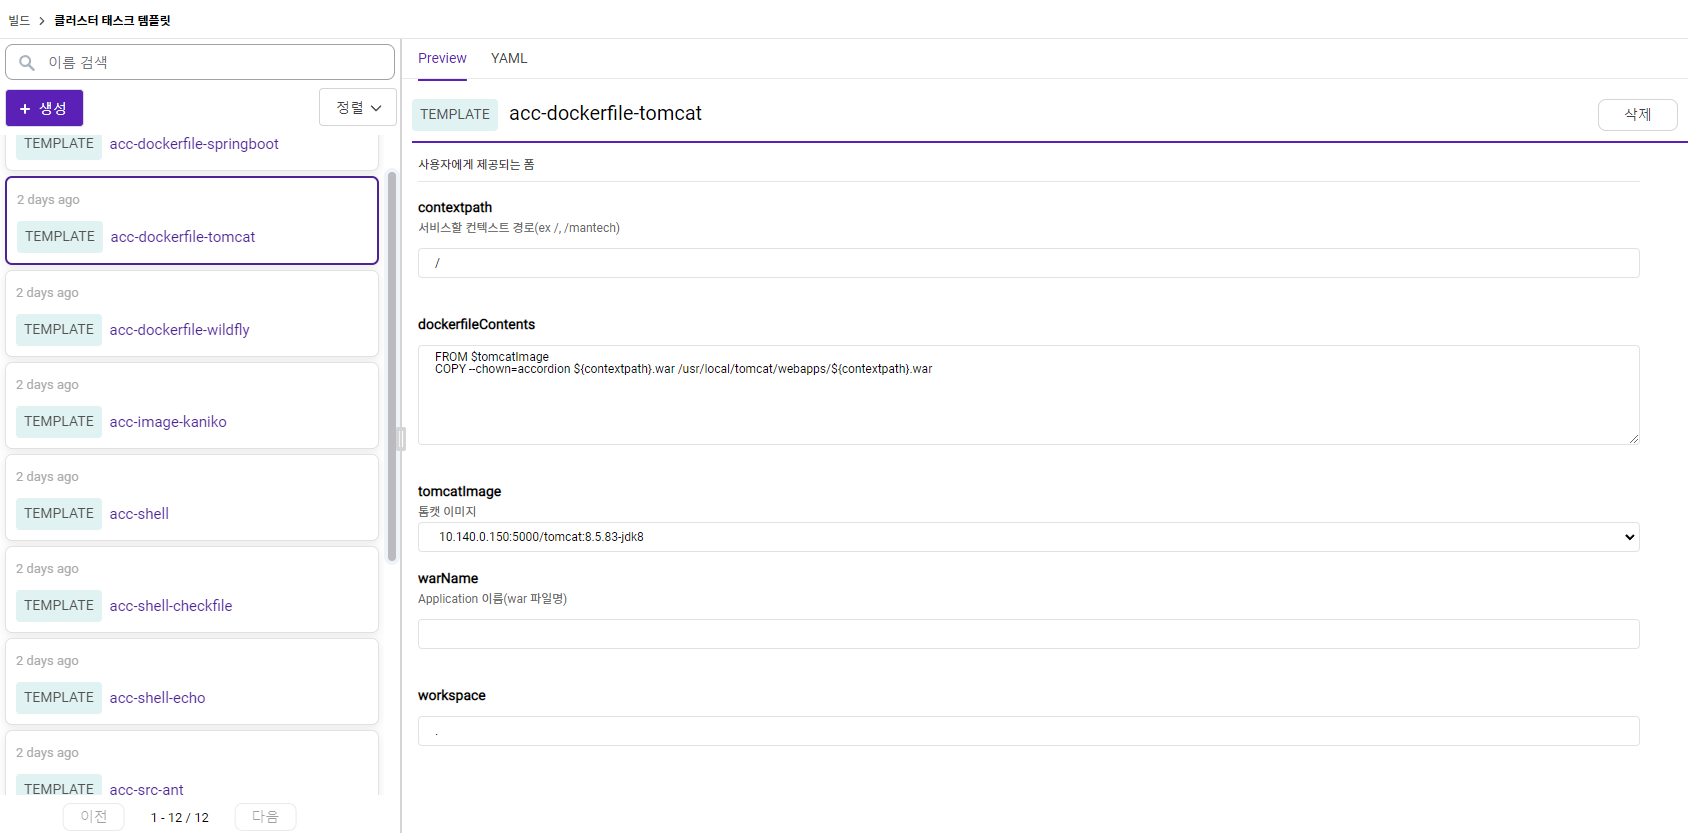Click the 사용자에게 제공되는 폼 heading

coord(476,164)
